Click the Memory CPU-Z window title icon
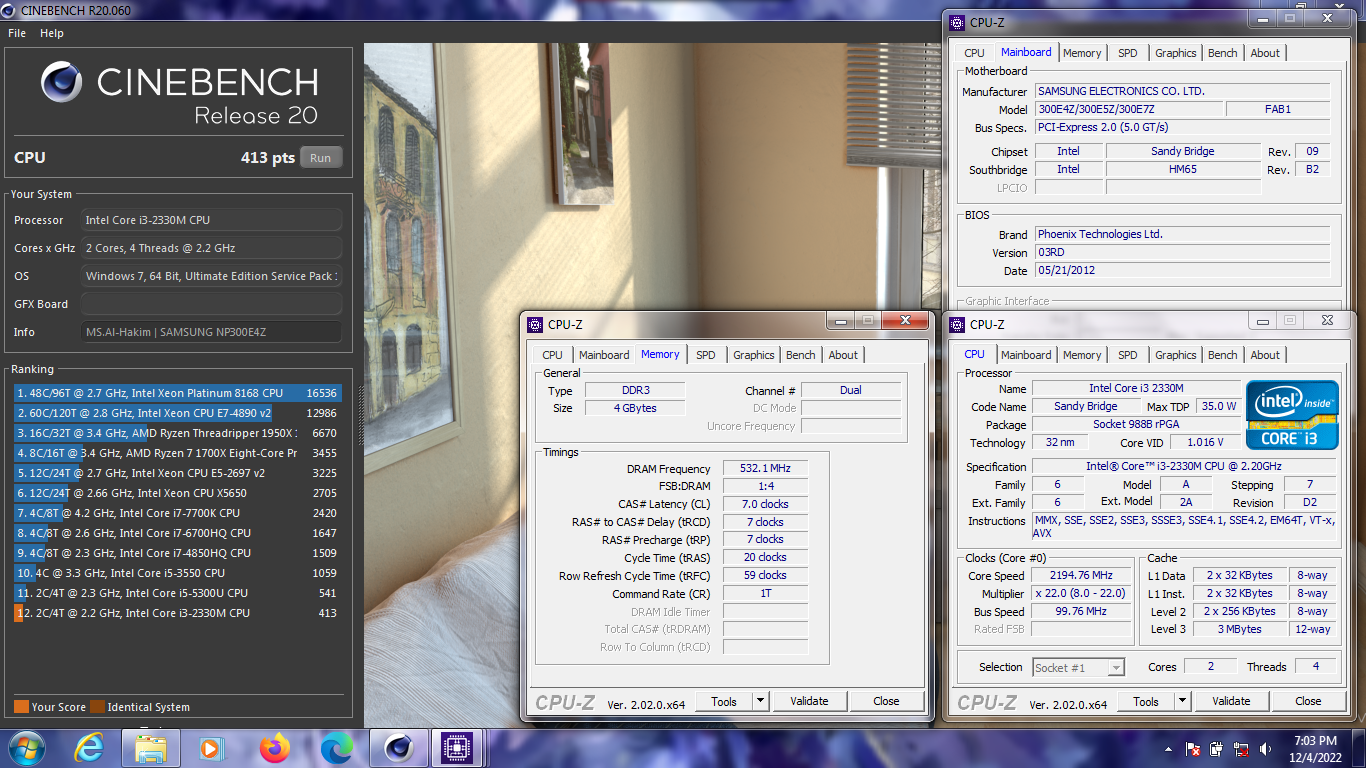Image resolution: width=1366 pixels, height=768 pixels. (x=535, y=324)
